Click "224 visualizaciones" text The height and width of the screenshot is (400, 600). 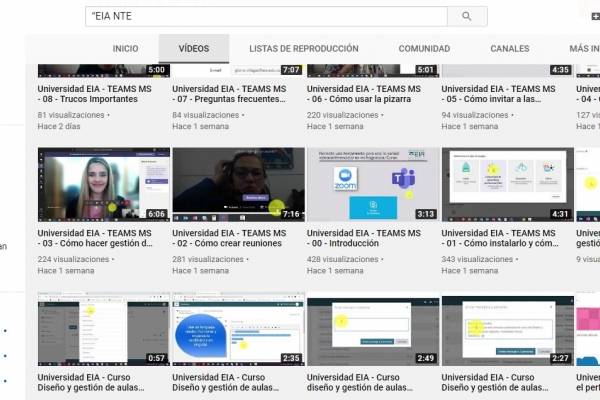click(73, 259)
